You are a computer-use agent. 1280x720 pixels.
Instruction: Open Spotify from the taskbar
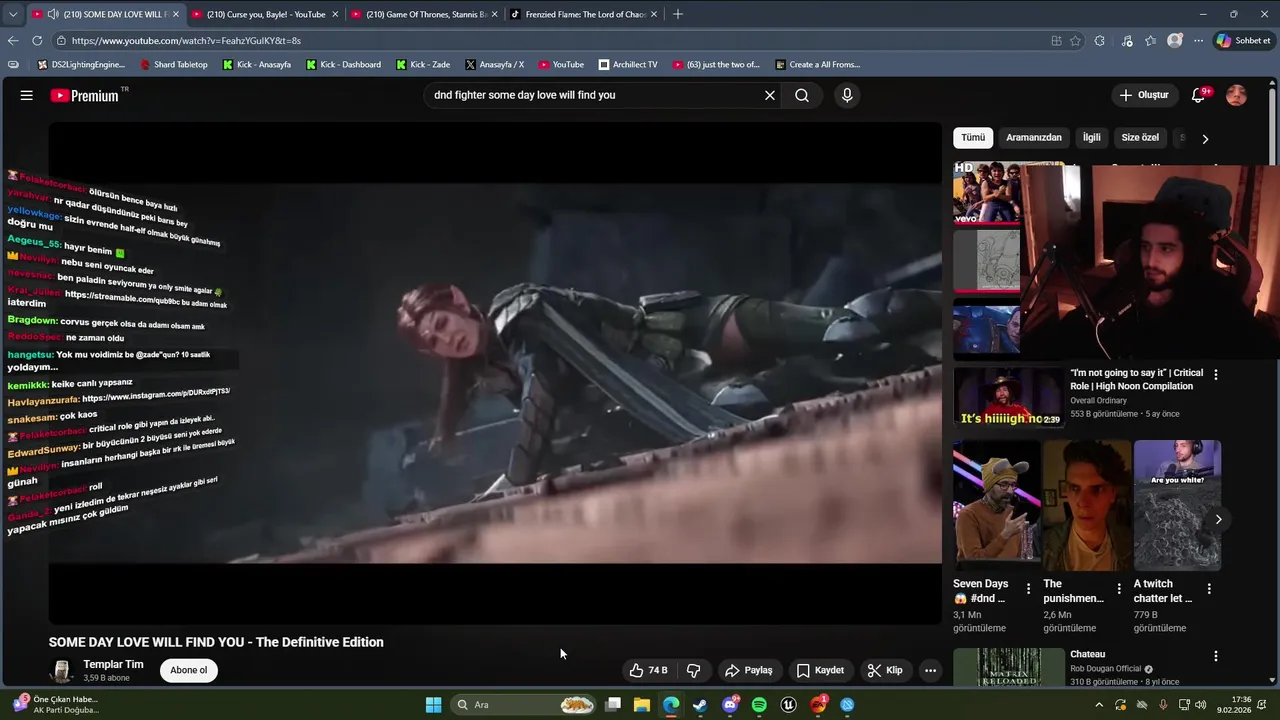(759, 705)
